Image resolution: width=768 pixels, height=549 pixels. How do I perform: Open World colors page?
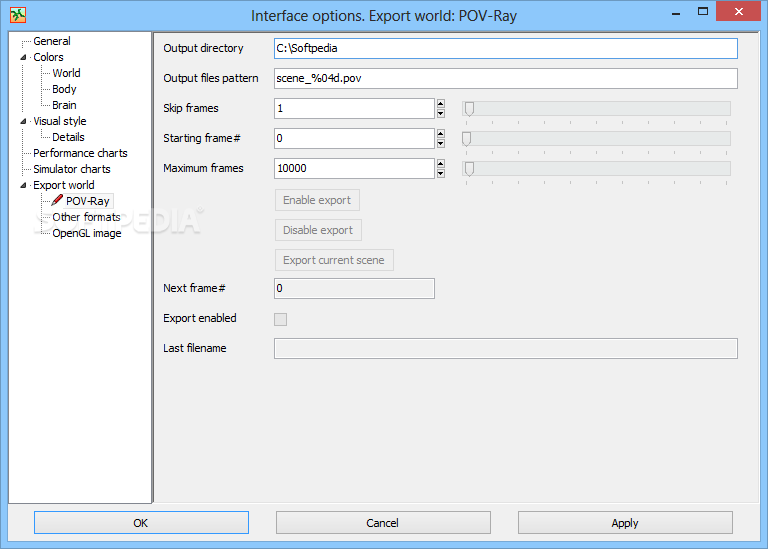[66, 73]
